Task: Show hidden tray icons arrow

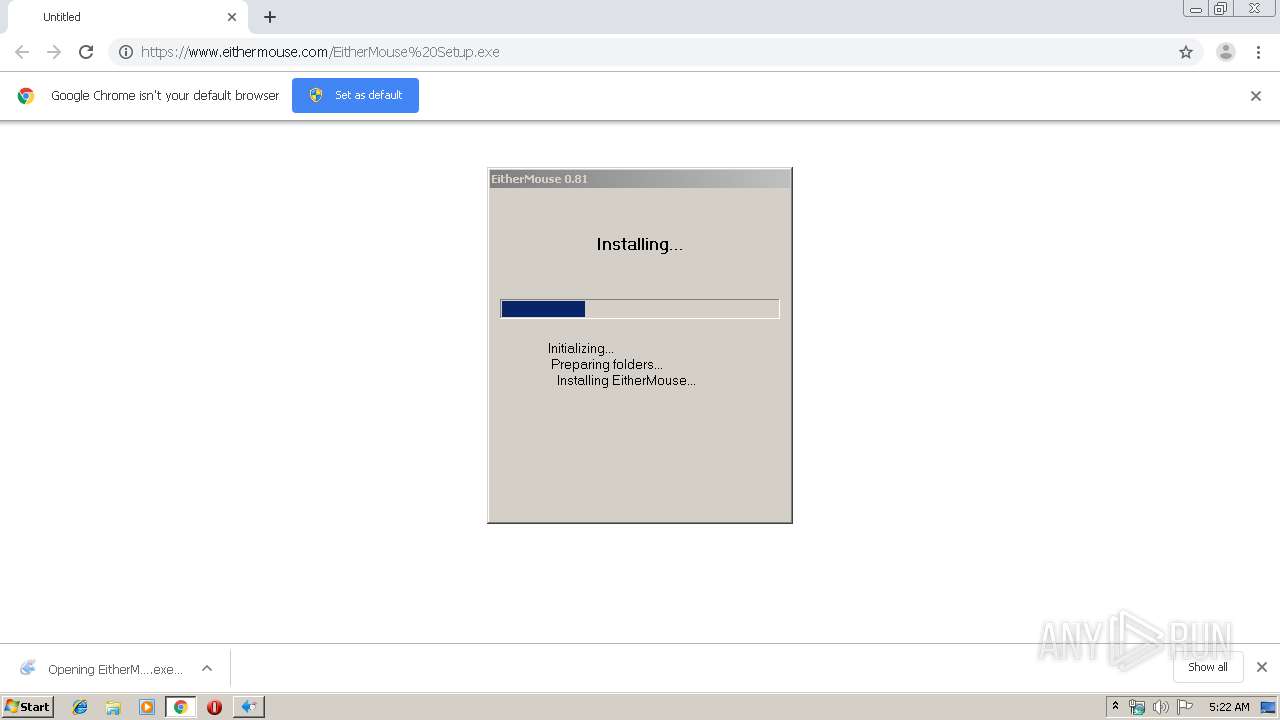Action: click(1115, 707)
